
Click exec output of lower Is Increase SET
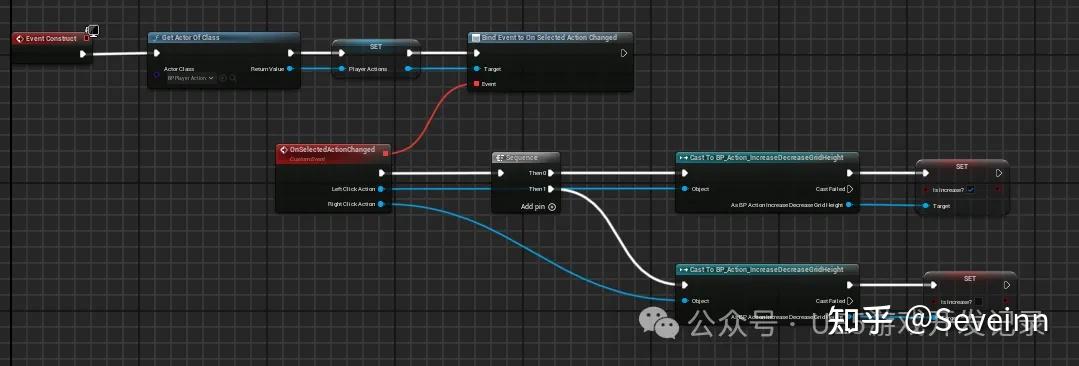1007,285
